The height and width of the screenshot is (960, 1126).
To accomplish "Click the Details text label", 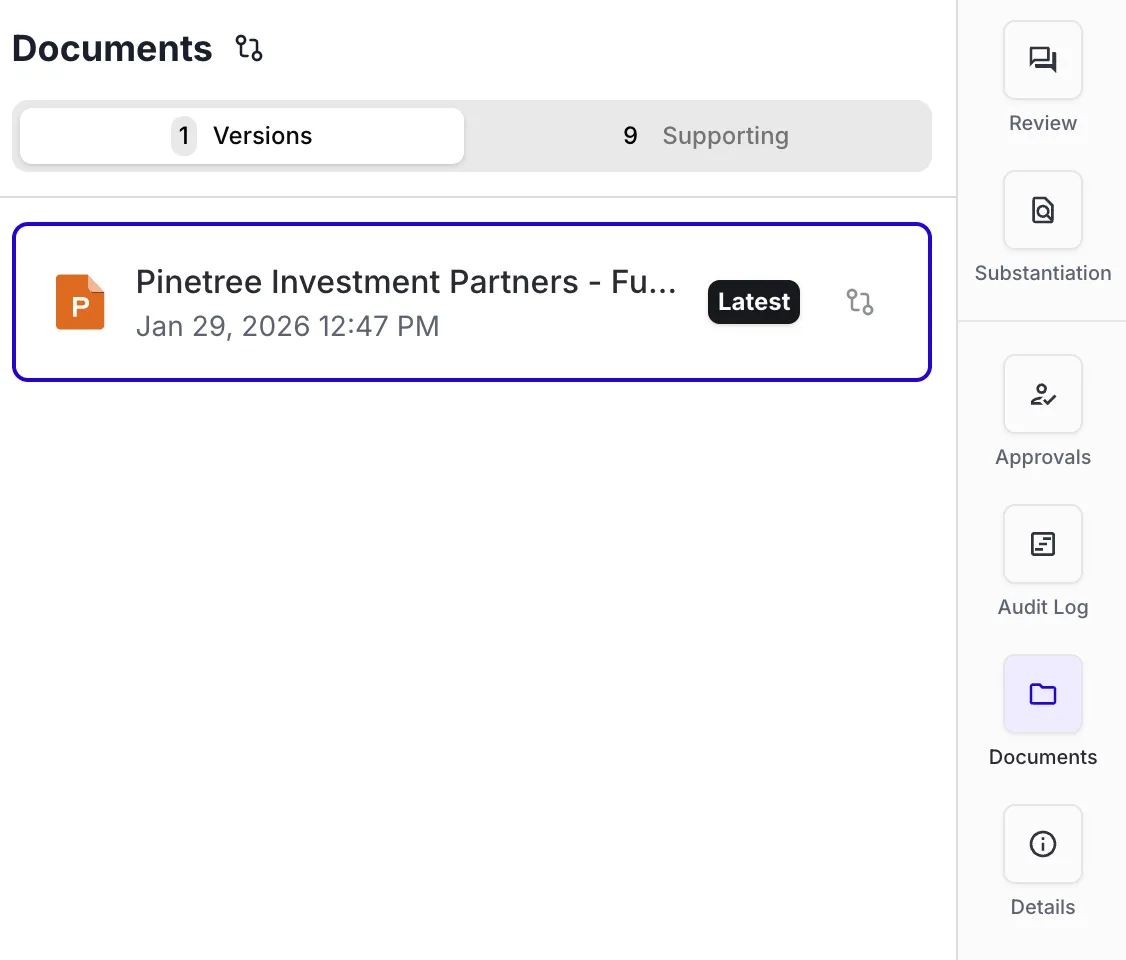I will point(1043,907).
